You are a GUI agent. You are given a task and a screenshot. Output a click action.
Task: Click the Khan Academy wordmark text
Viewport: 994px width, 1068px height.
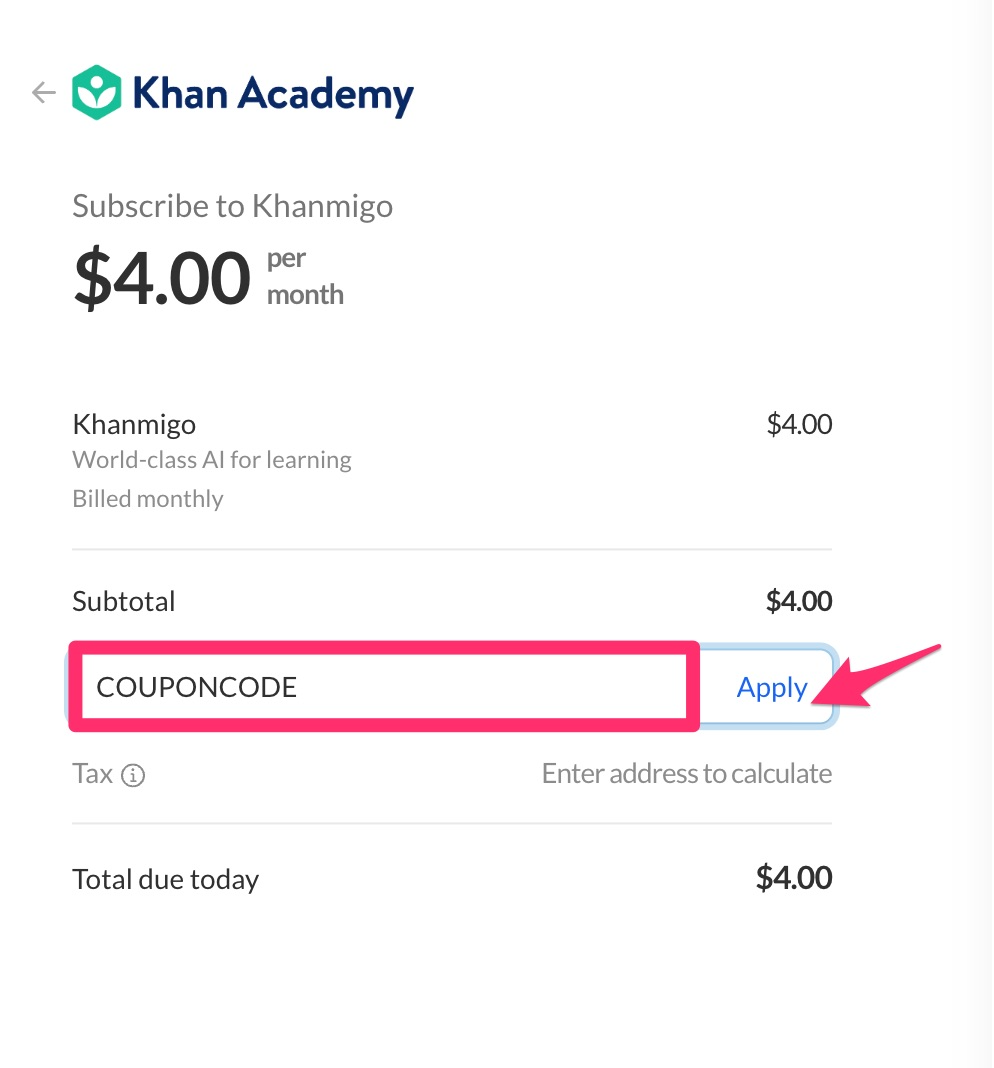click(273, 95)
